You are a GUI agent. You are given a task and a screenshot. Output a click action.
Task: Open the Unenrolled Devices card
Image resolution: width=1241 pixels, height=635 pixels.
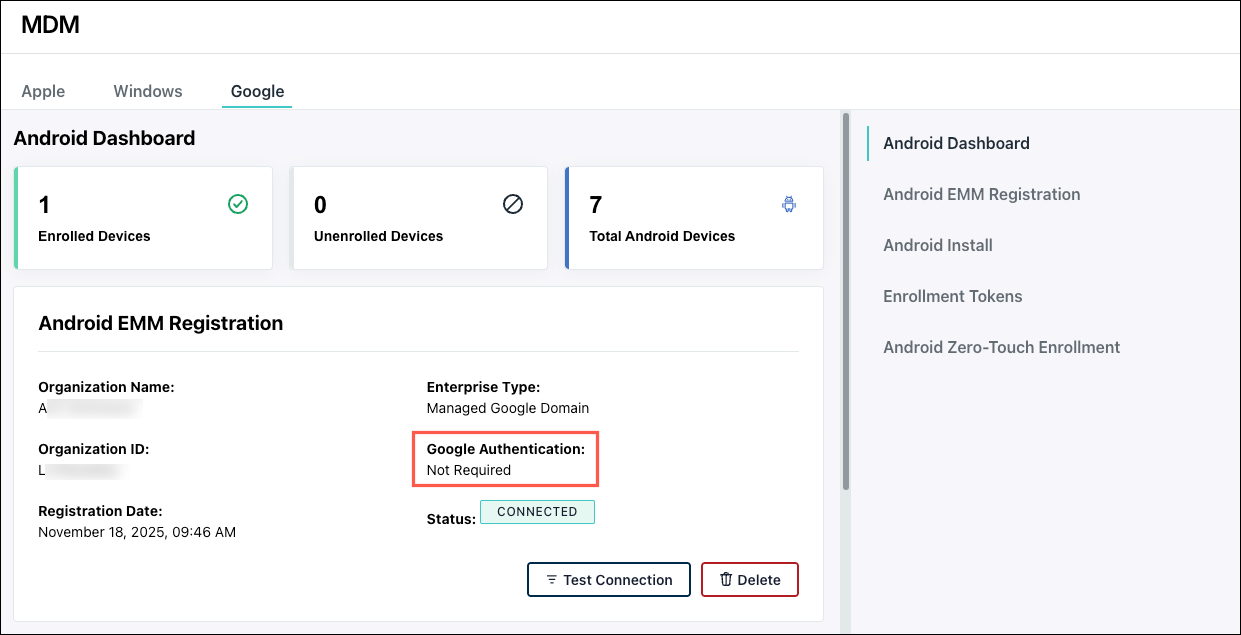tap(419, 218)
